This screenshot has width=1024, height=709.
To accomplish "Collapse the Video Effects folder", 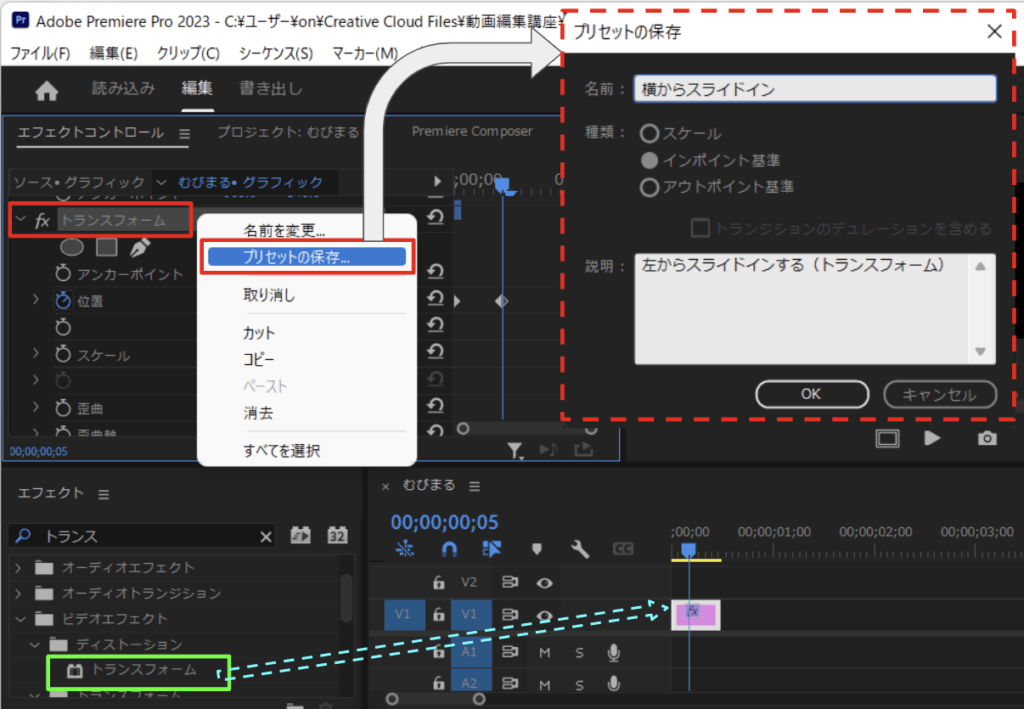I will point(17,619).
